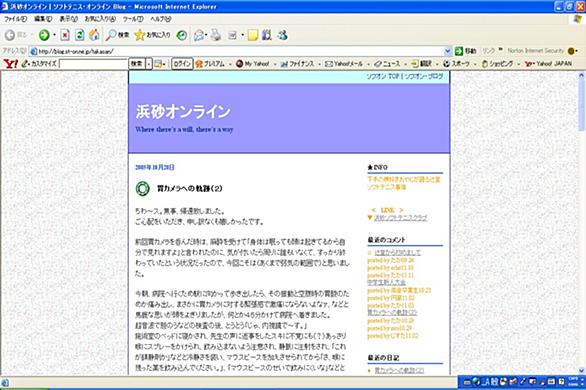Viewport: 586px width, 390px height.
Task: Open Yahoo!メール toolbar button
Action: click(344, 64)
